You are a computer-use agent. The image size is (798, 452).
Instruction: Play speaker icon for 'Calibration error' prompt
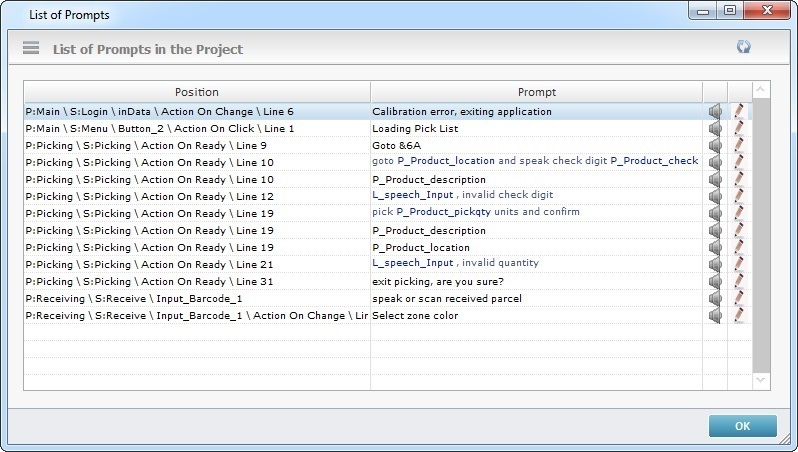click(715, 111)
